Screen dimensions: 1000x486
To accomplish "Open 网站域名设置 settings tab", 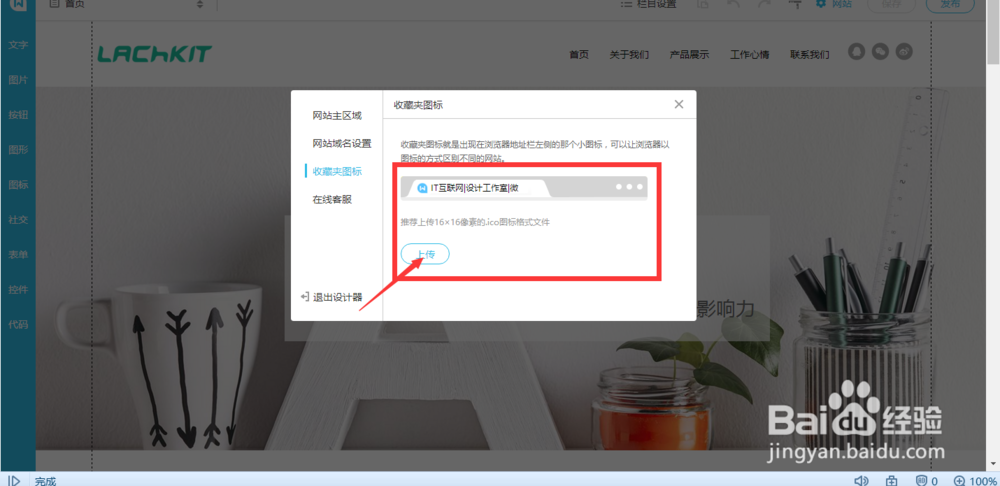I will click(342, 144).
